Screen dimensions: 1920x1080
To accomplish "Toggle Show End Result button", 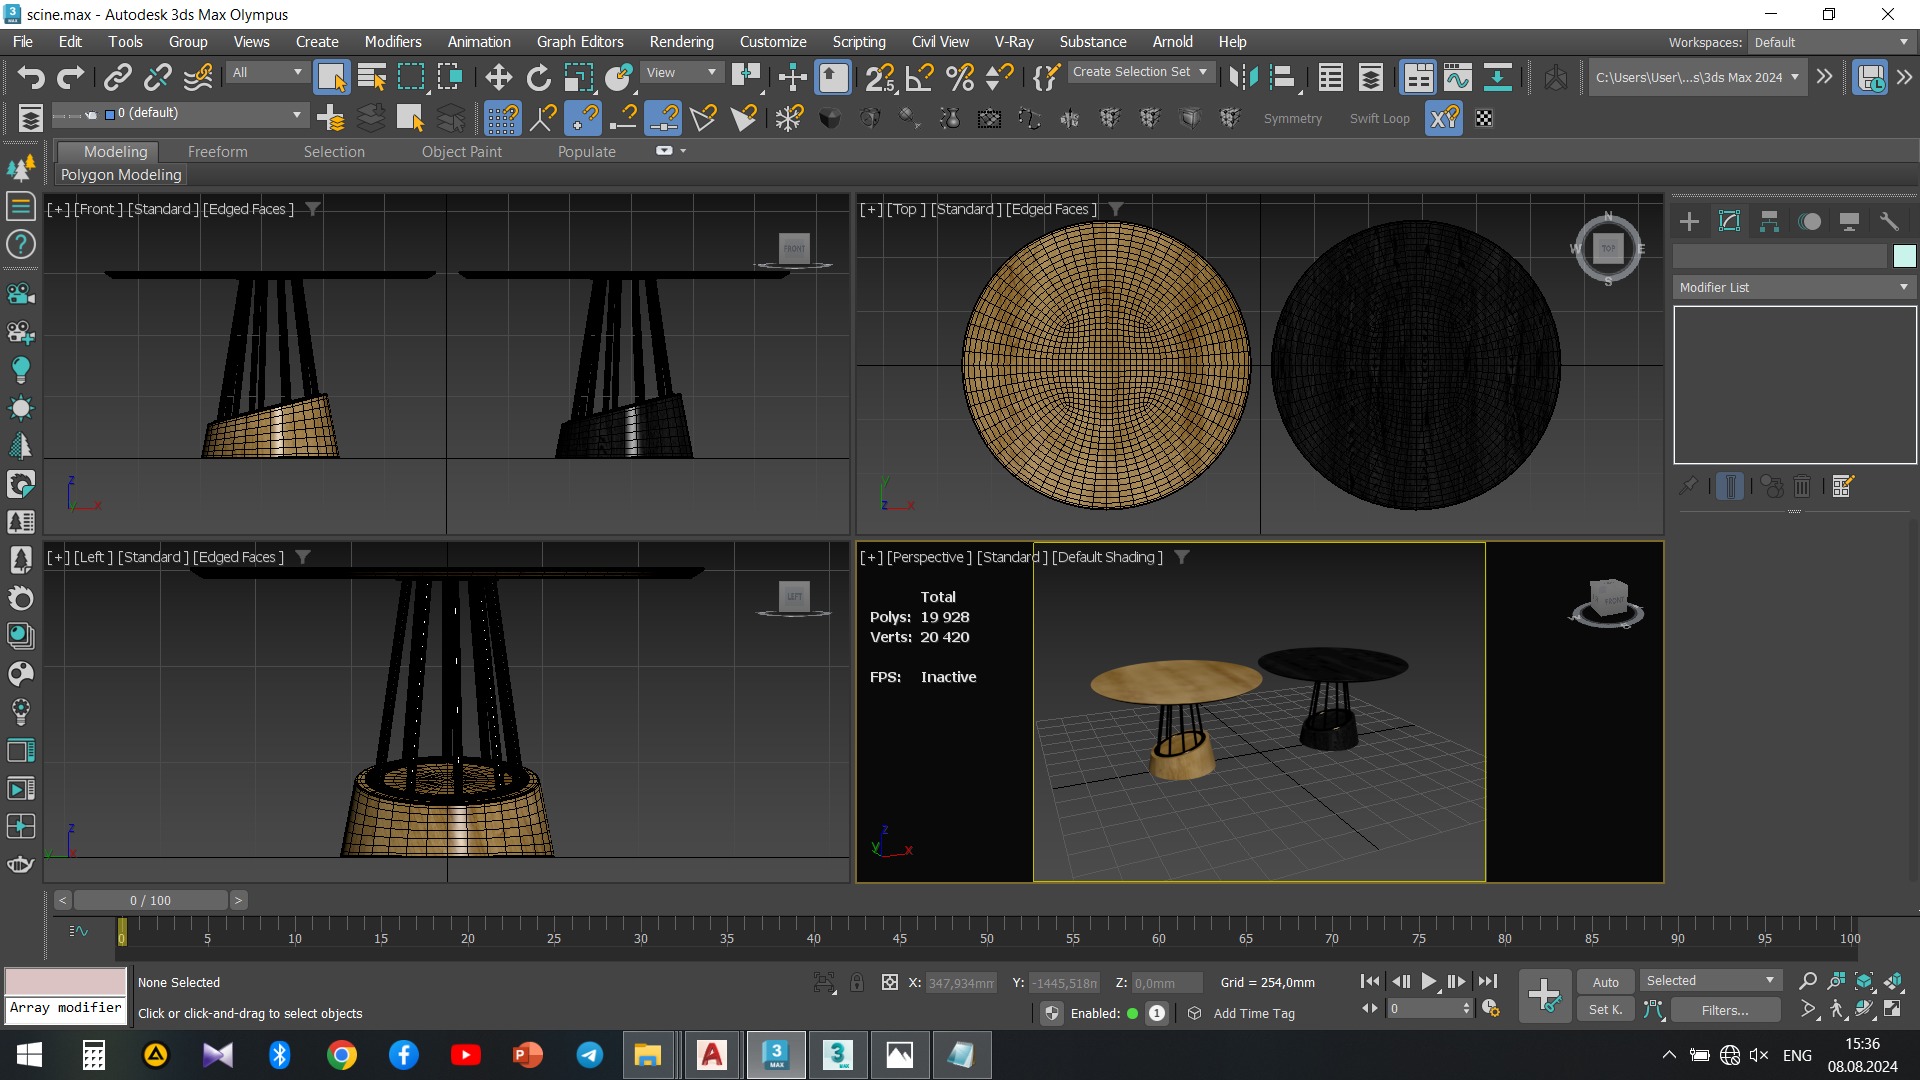I will [x=1729, y=486].
